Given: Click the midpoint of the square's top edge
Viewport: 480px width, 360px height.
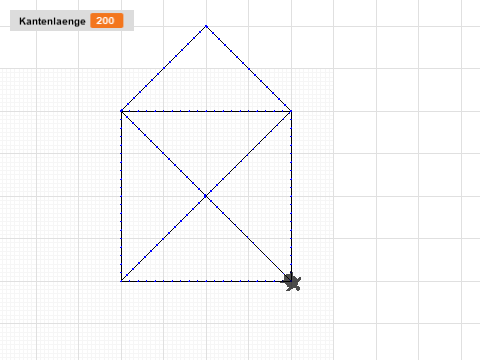Looking at the screenshot, I should tap(206, 111).
